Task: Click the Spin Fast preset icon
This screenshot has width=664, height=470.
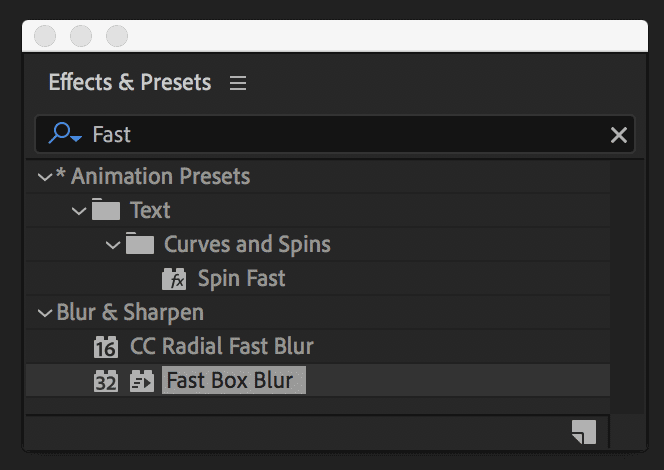Action: 174,279
